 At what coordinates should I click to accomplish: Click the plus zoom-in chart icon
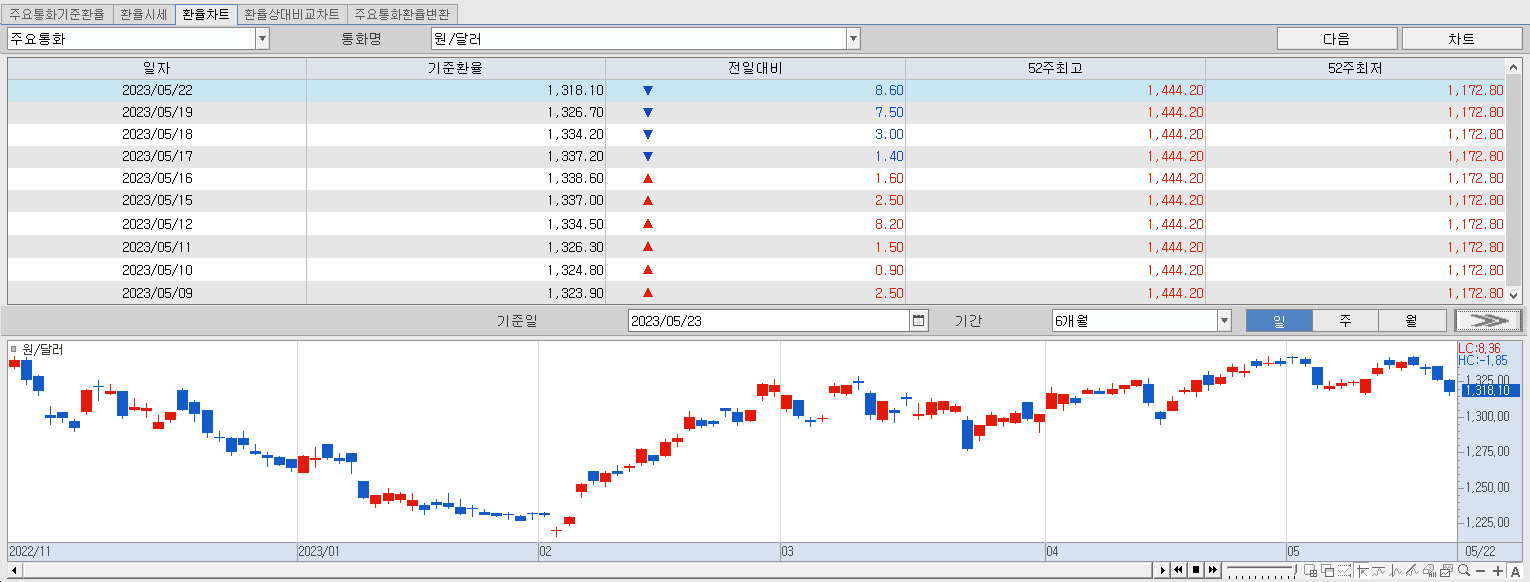pyautogui.click(x=1498, y=571)
